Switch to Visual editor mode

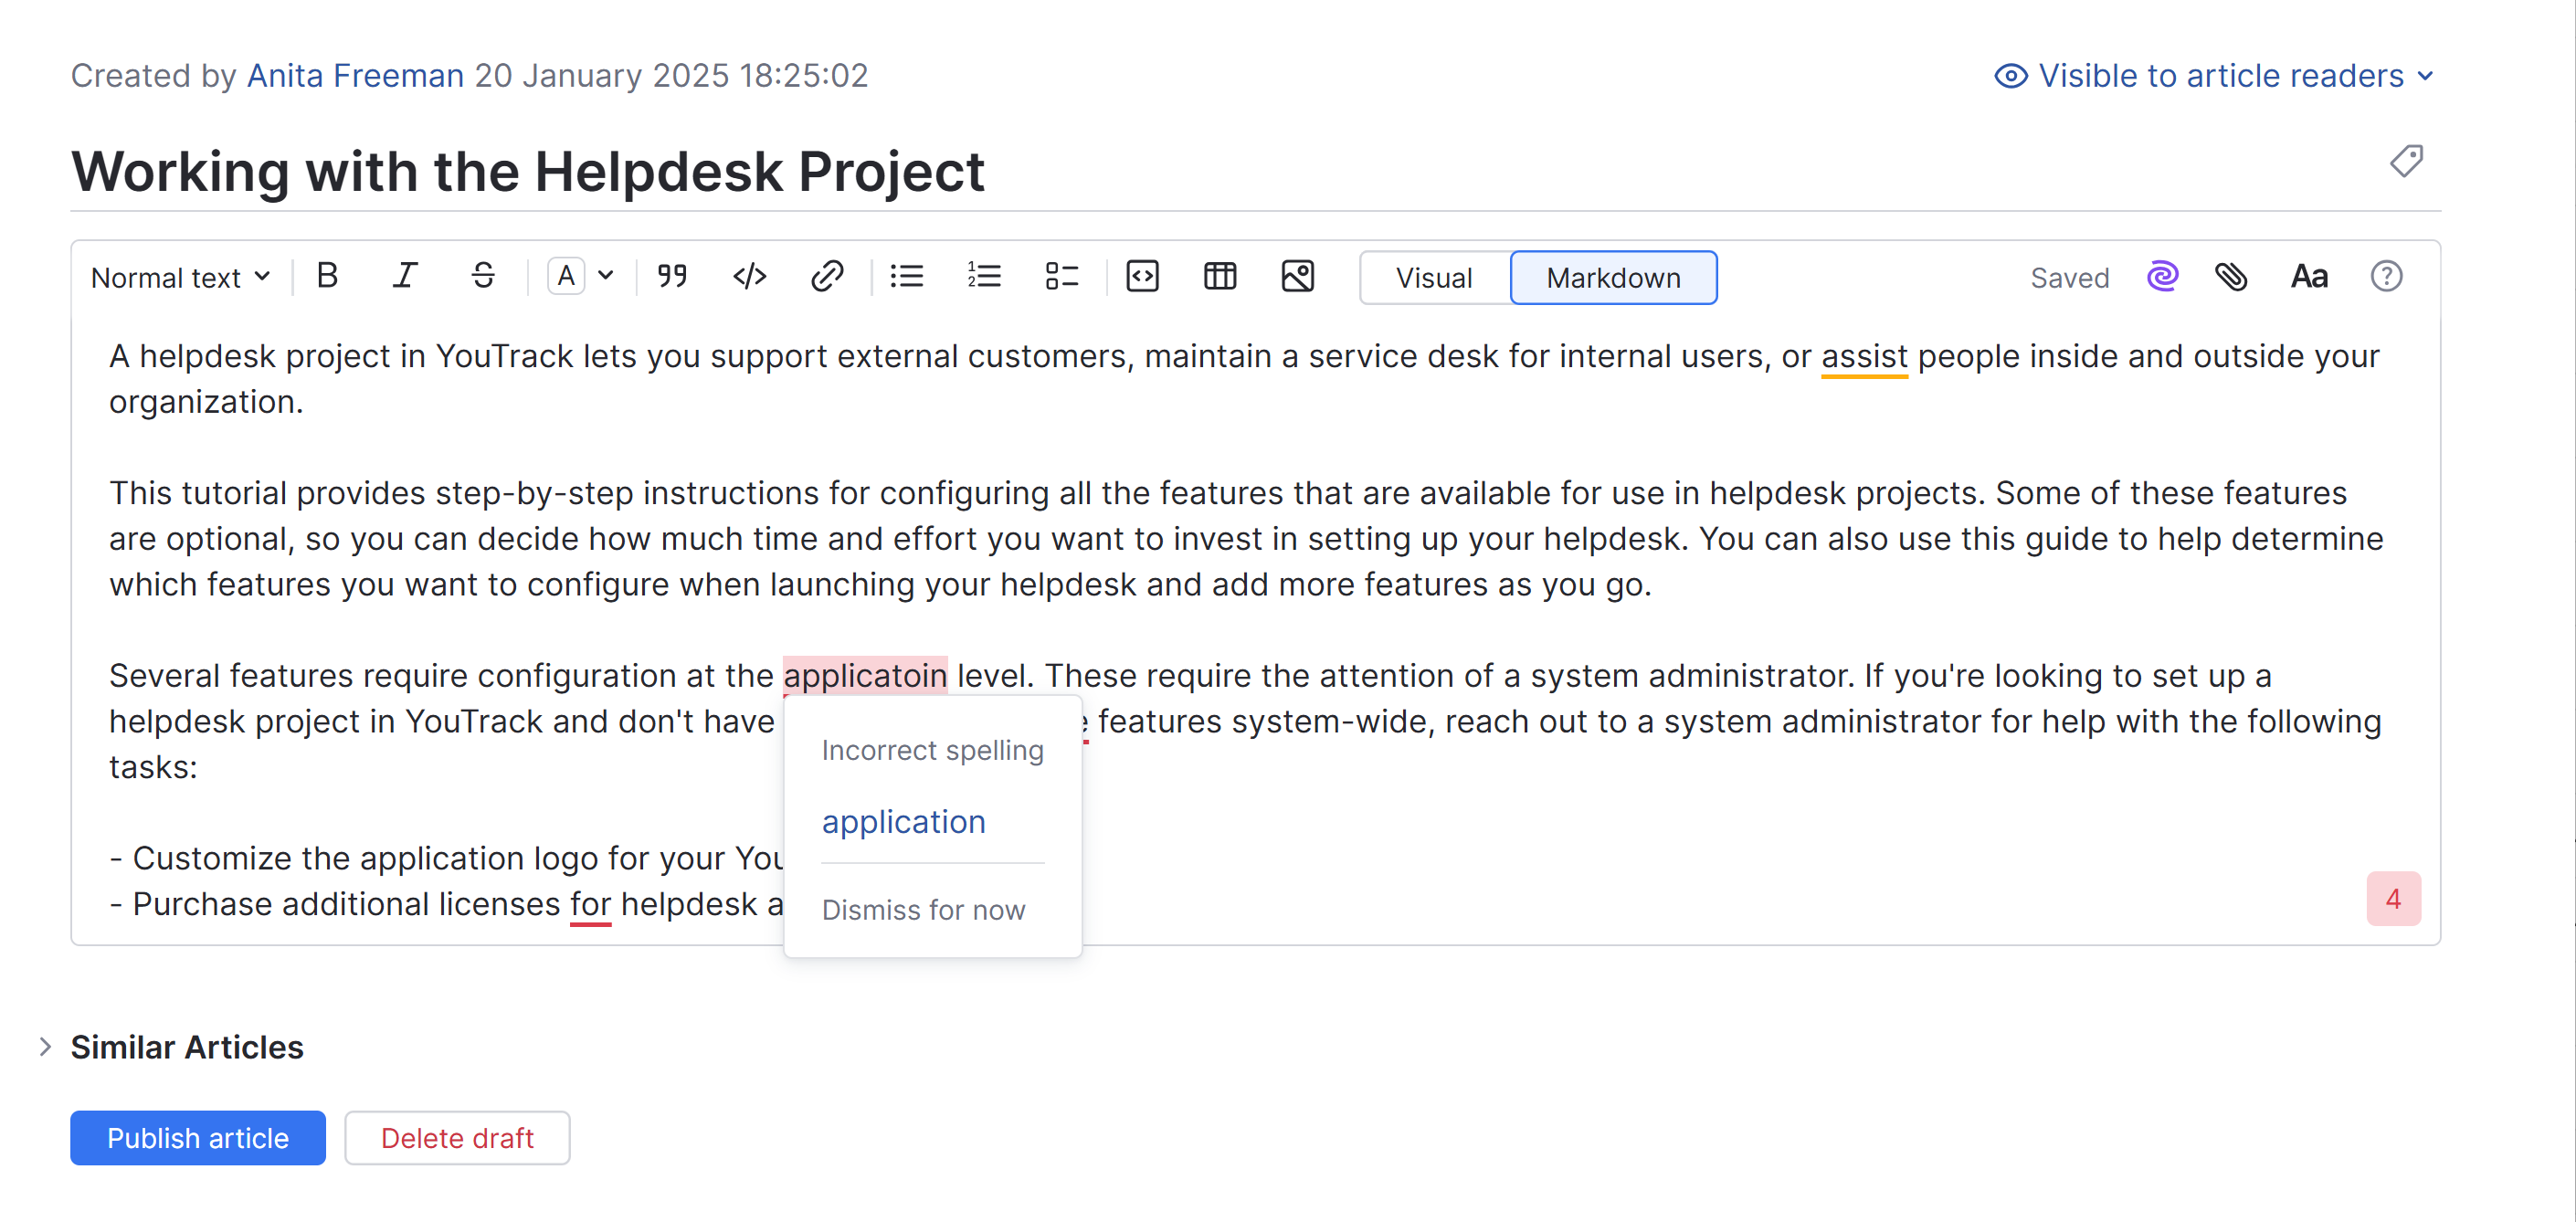[1433, 277]
